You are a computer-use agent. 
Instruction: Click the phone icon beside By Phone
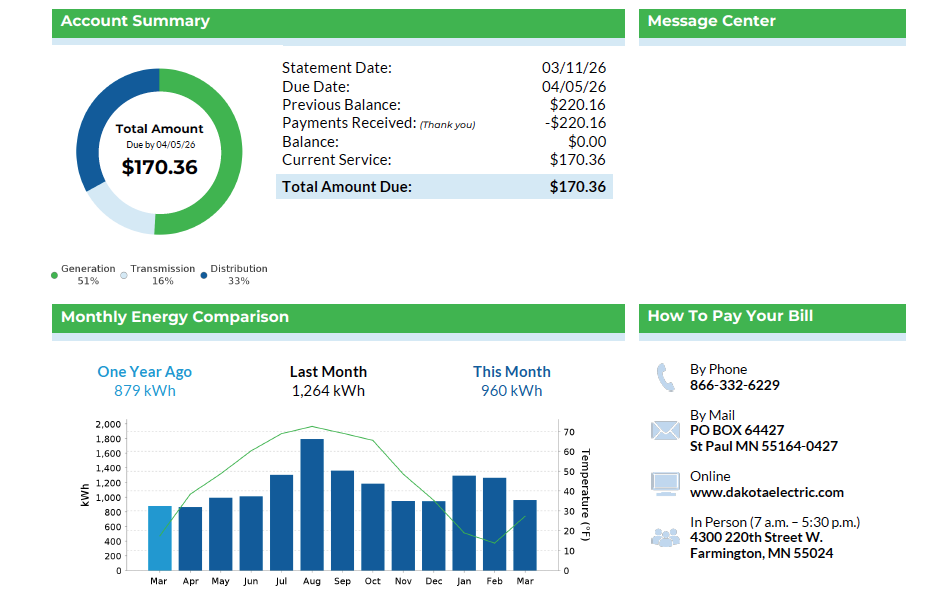[x=665, y=378]
